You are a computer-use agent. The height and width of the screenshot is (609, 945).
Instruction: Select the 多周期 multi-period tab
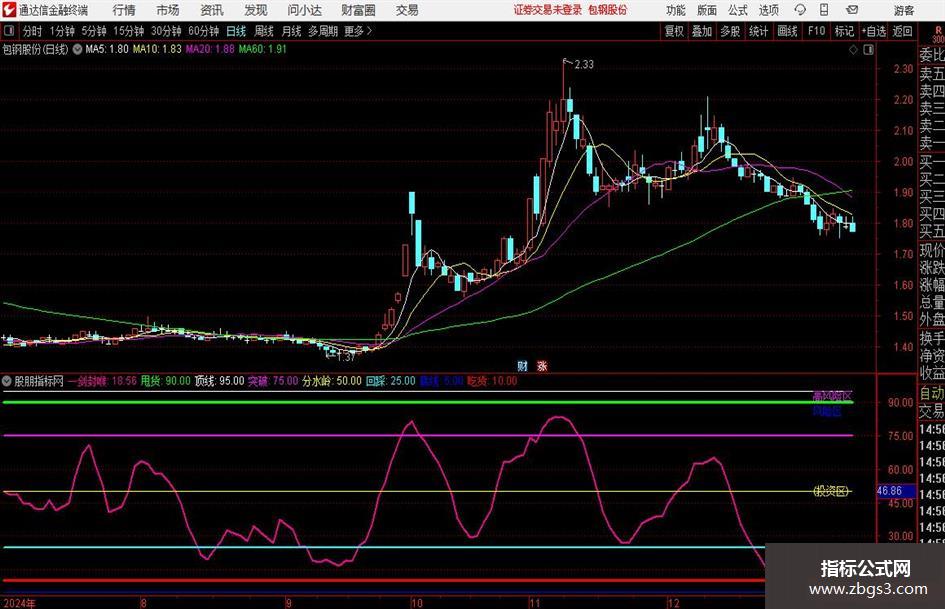323,31
